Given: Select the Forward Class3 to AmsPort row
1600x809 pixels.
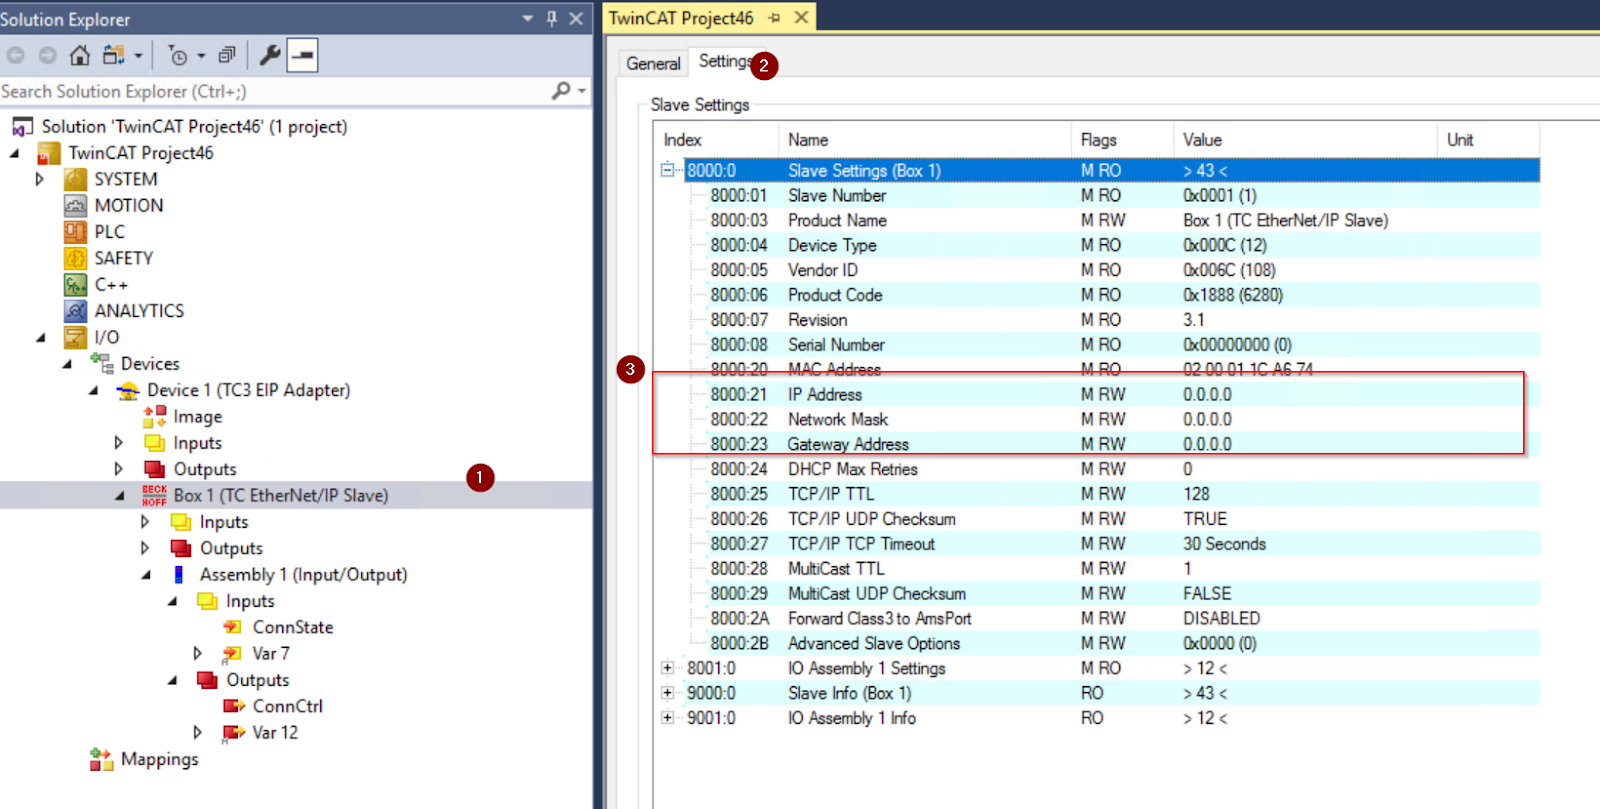Looking at the screenshot, I should pos(1097,618).
